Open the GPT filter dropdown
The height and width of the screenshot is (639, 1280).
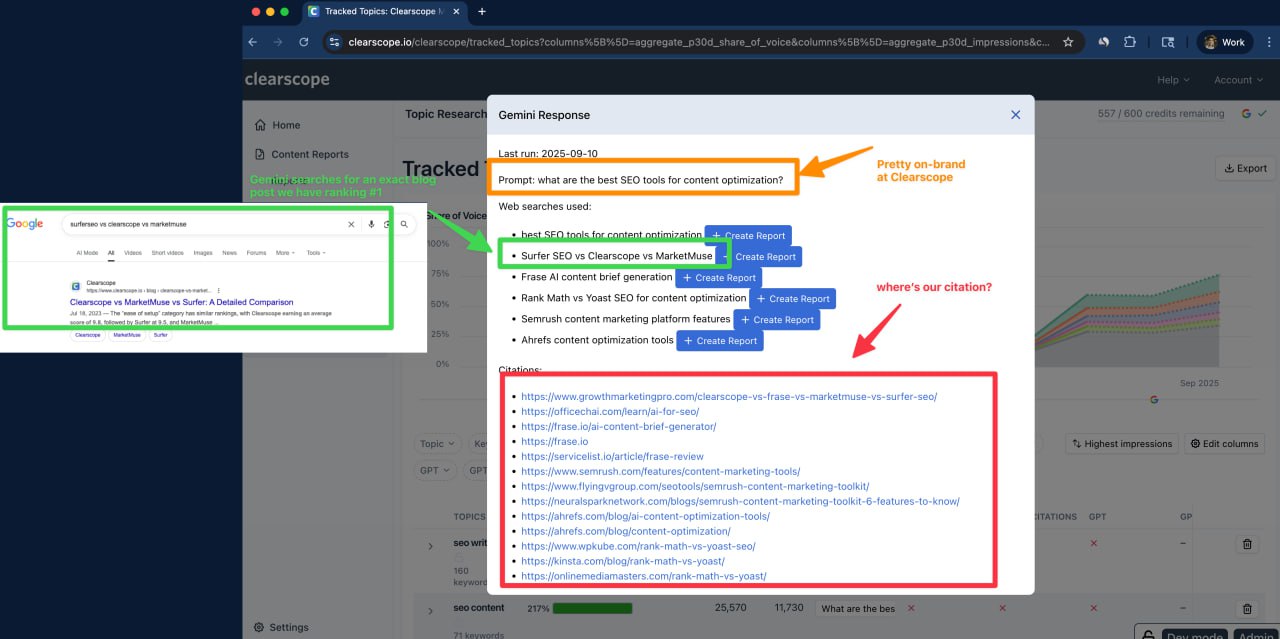[x=434, y=470]
